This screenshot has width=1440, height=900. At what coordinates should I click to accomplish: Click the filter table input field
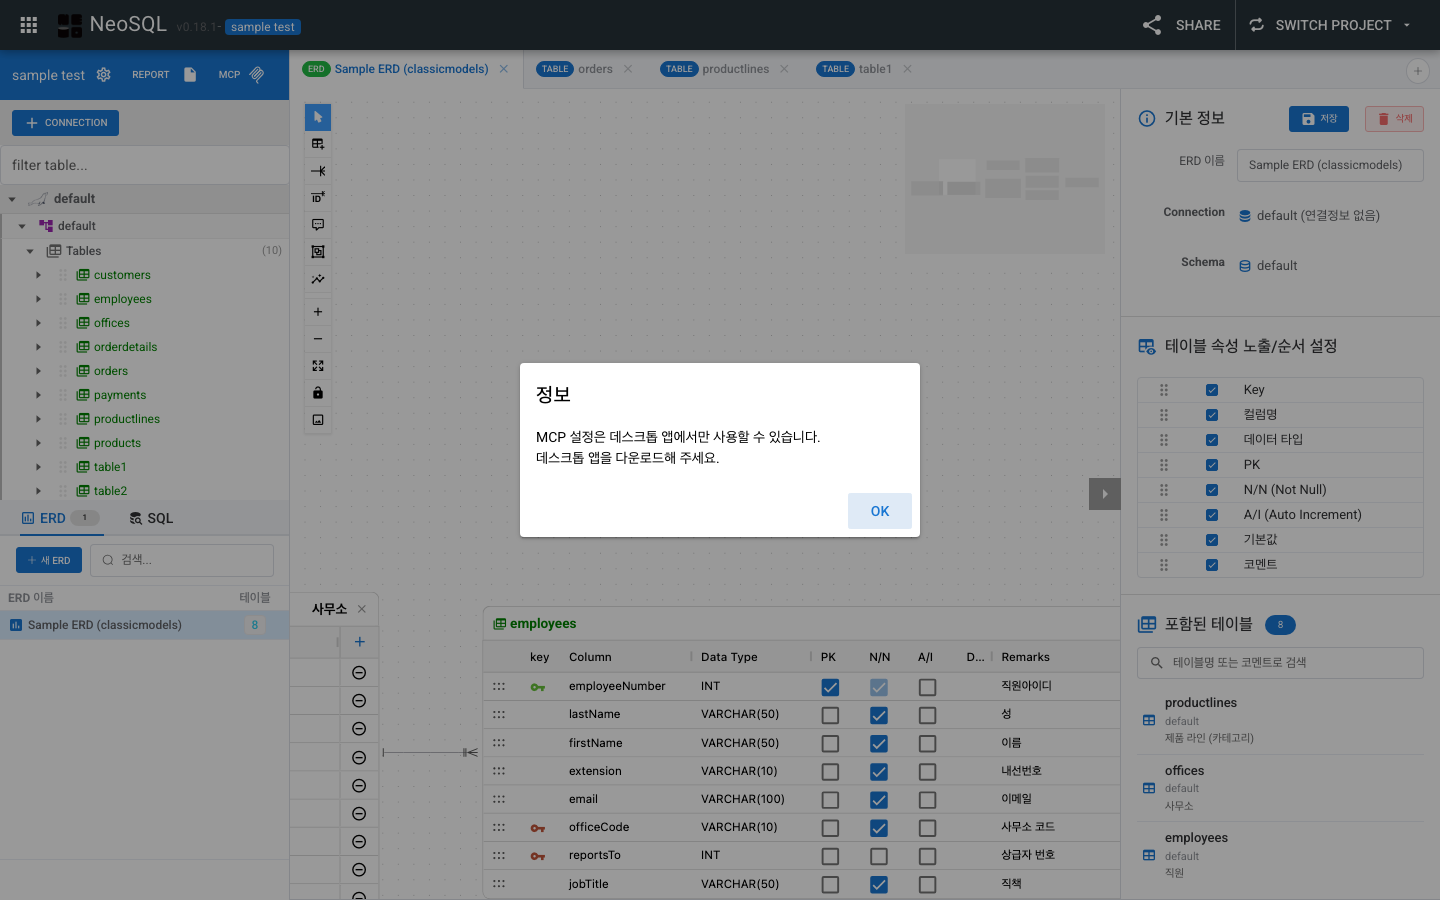pos(144,165)
